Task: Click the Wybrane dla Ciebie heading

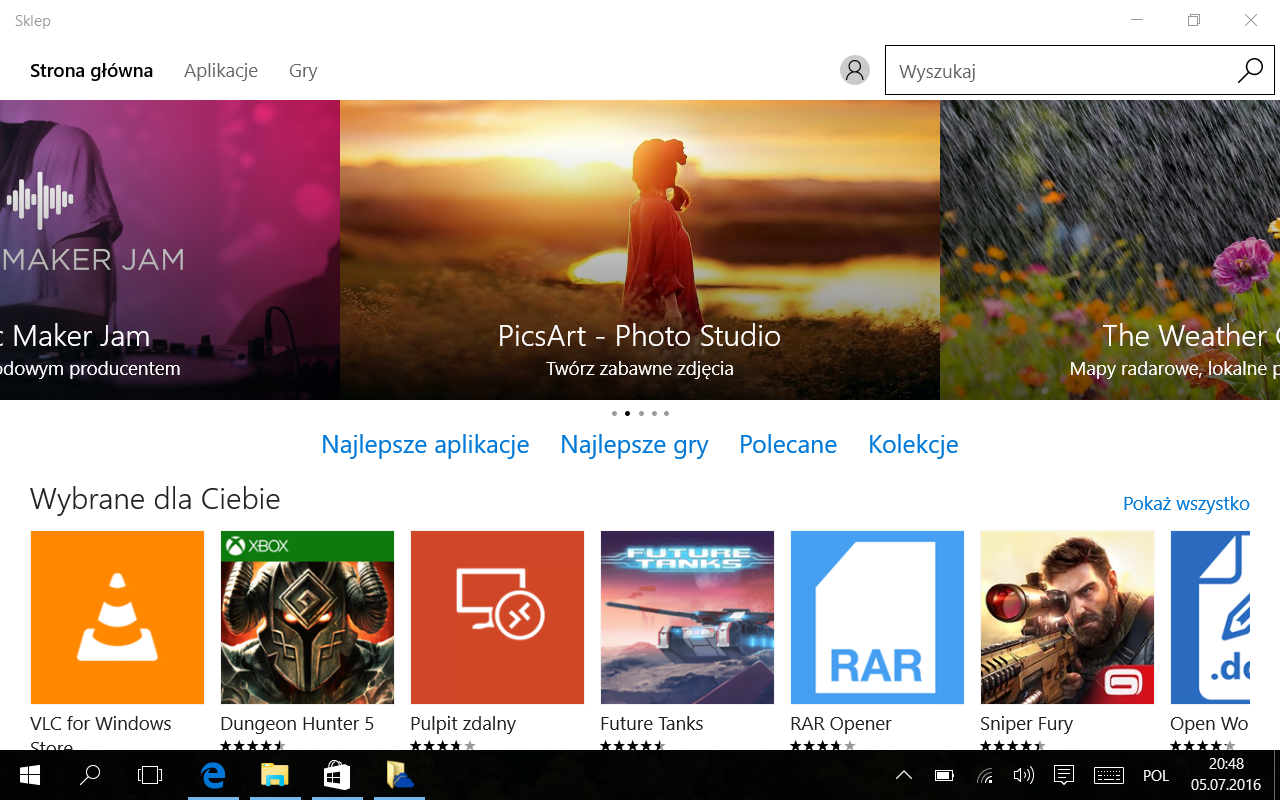Action: pyautogui.click(x=155, y=499)
